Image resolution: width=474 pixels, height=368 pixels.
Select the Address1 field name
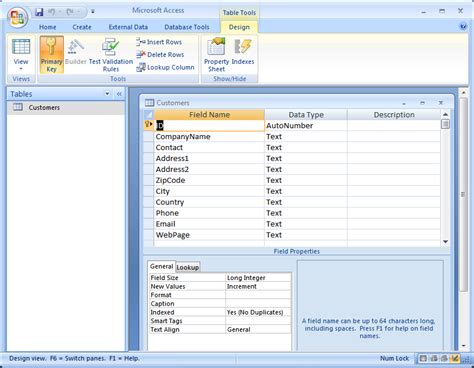point(209,158)
